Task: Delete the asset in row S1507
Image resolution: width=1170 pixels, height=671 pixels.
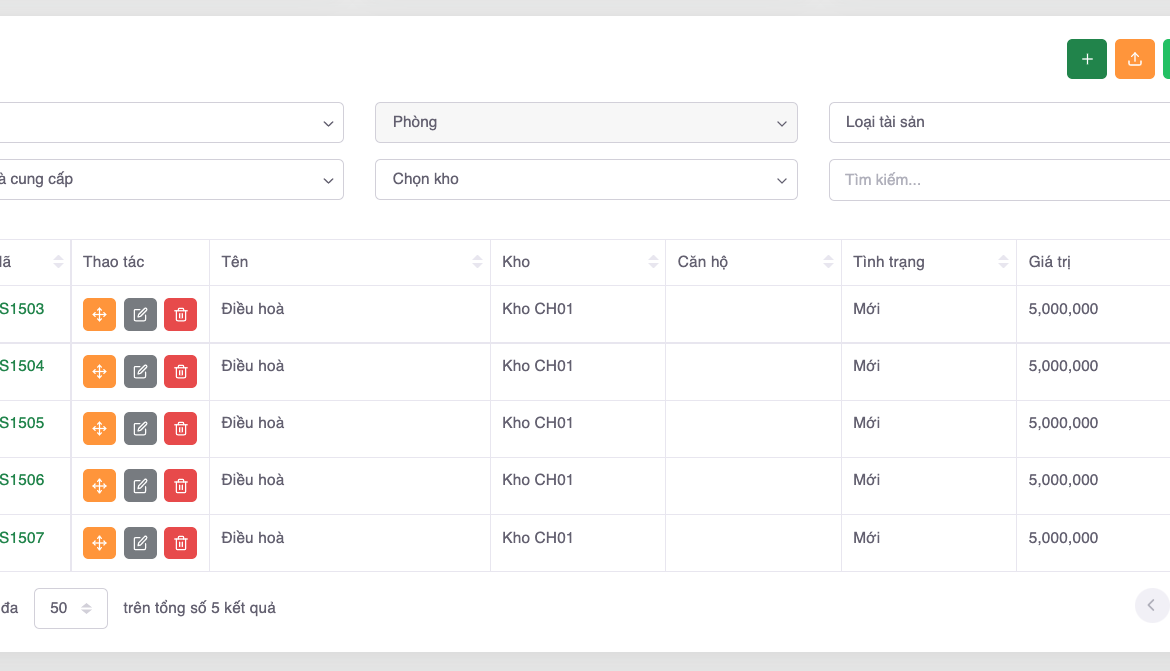Action: (180, 543)
